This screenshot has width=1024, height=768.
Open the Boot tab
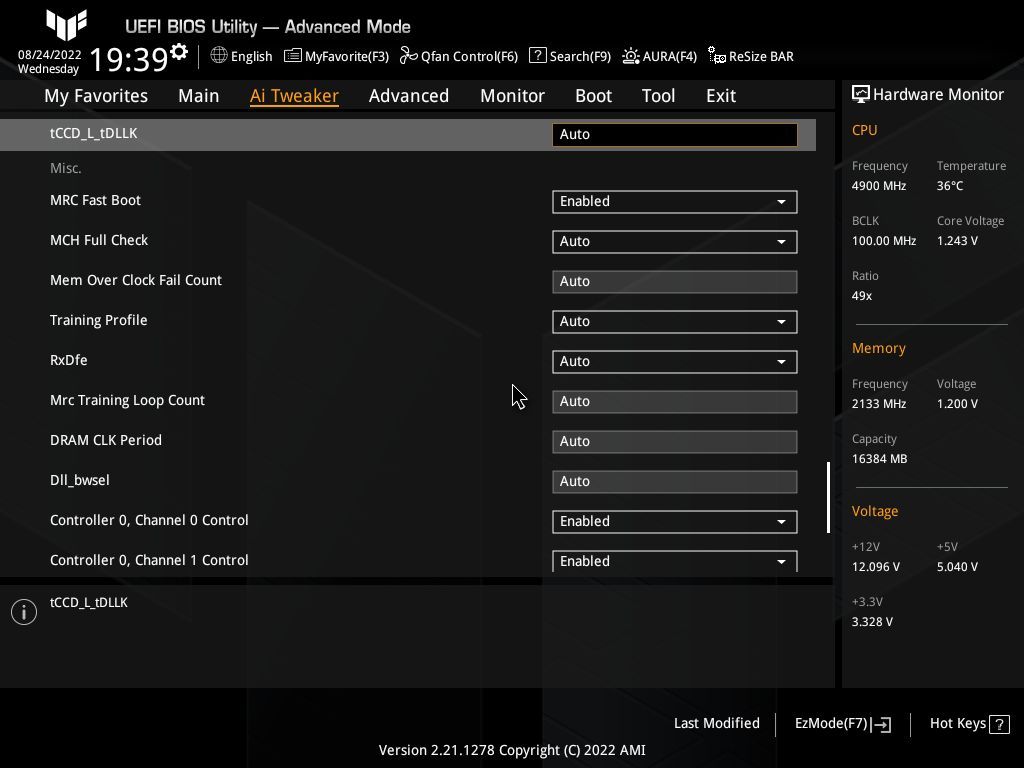(593, 96)
